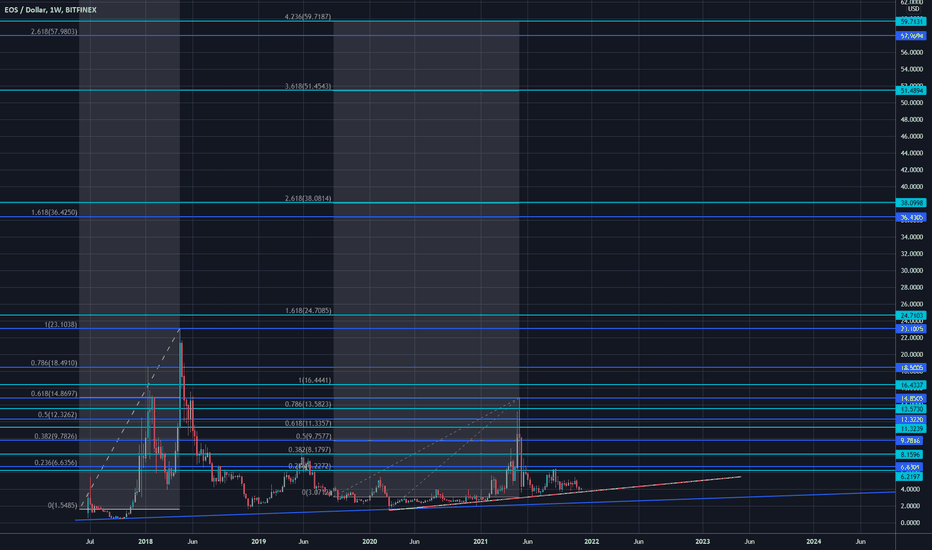This screenshot has height=550, width=932.
Task: Click the cyan 11.3239 price tag
Action: (911, 429)
